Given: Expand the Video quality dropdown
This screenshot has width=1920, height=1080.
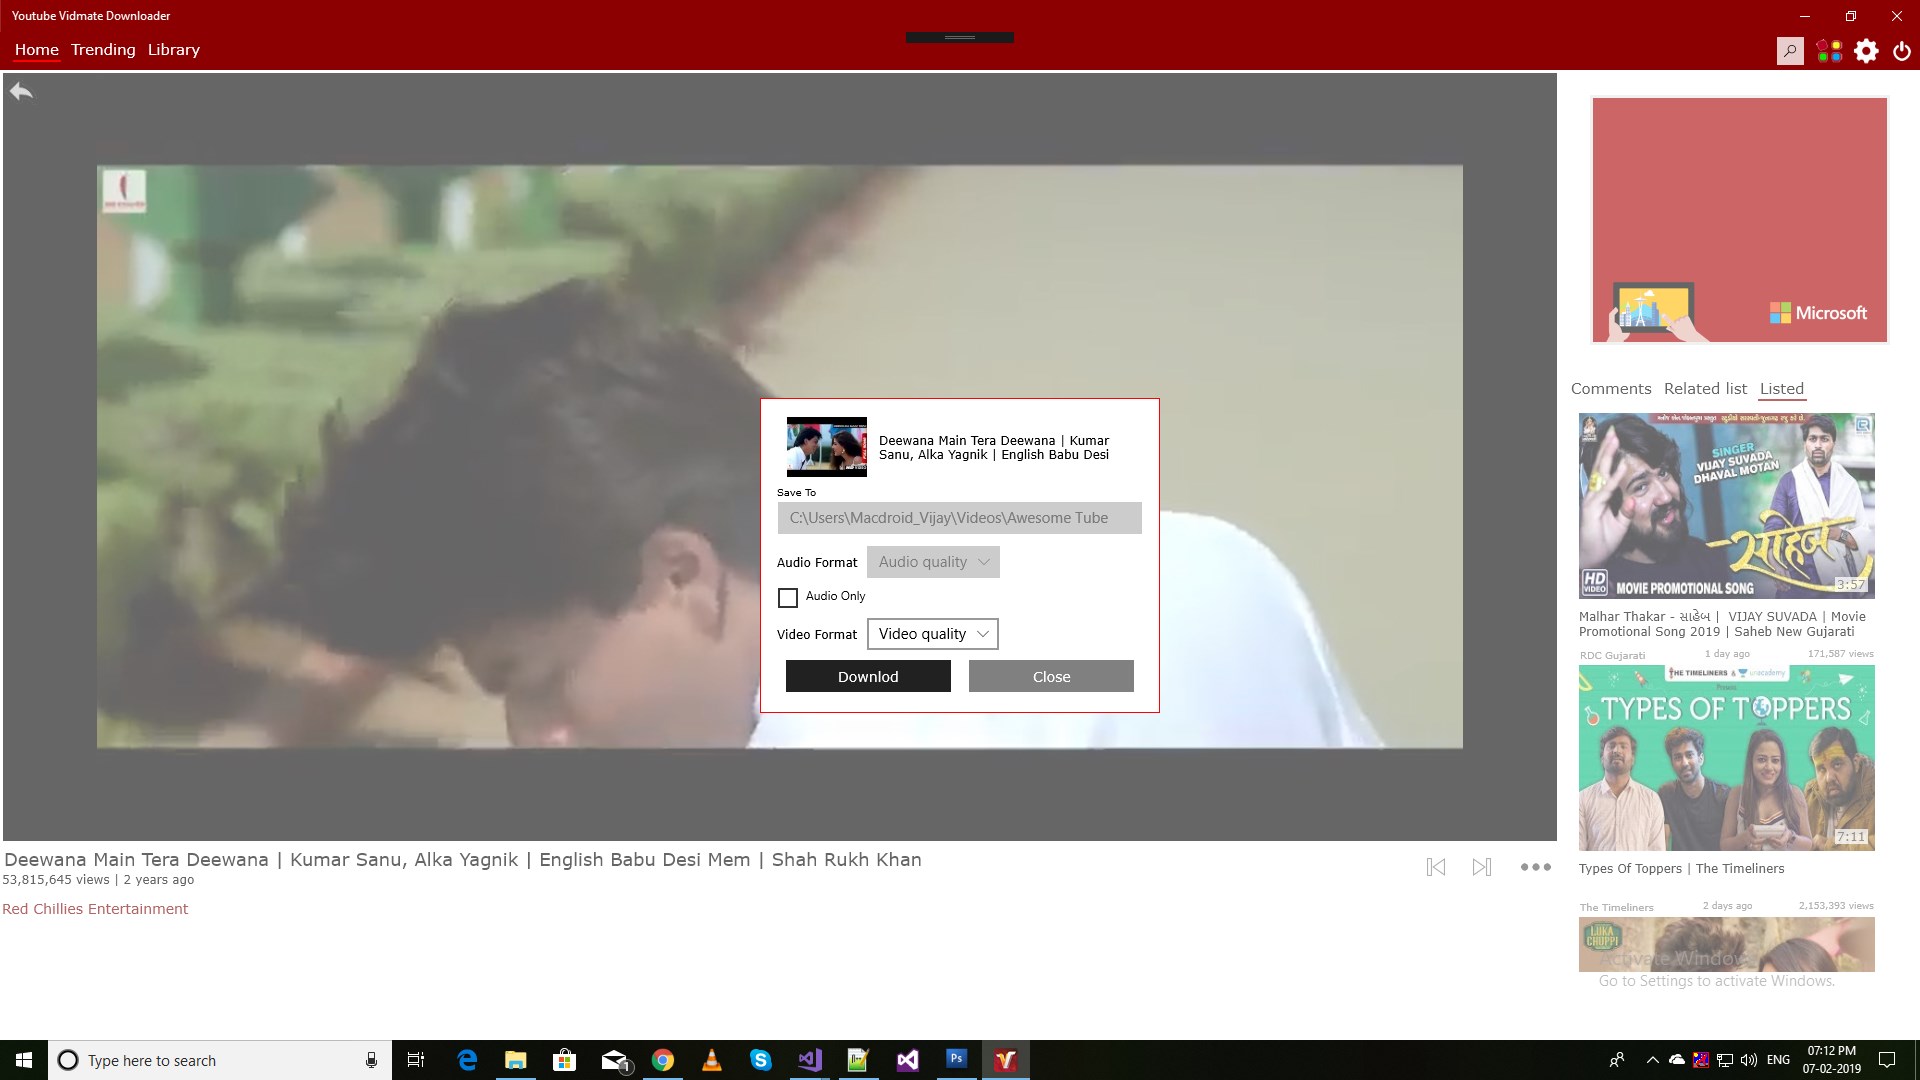Looking at the screenshot, I should tap(932, 634).
